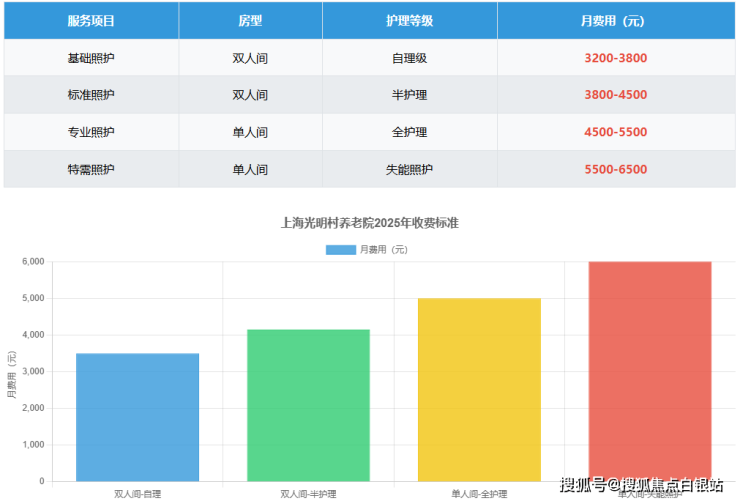Click the green 双人间-半护理 bar
740x501 pixels.
coord(308,405)
